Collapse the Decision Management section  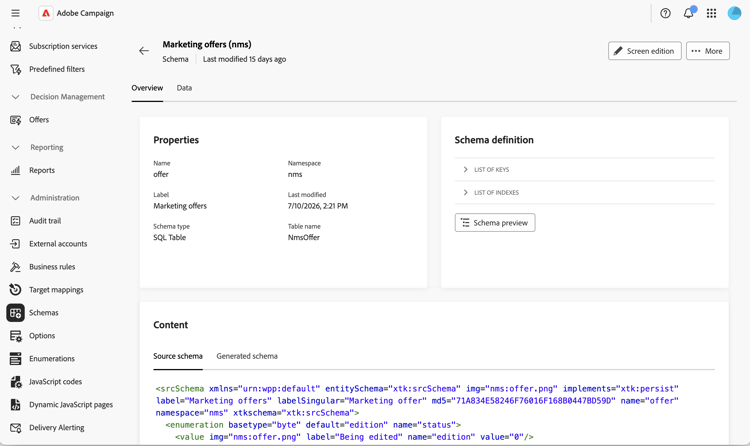coord(15,97)
